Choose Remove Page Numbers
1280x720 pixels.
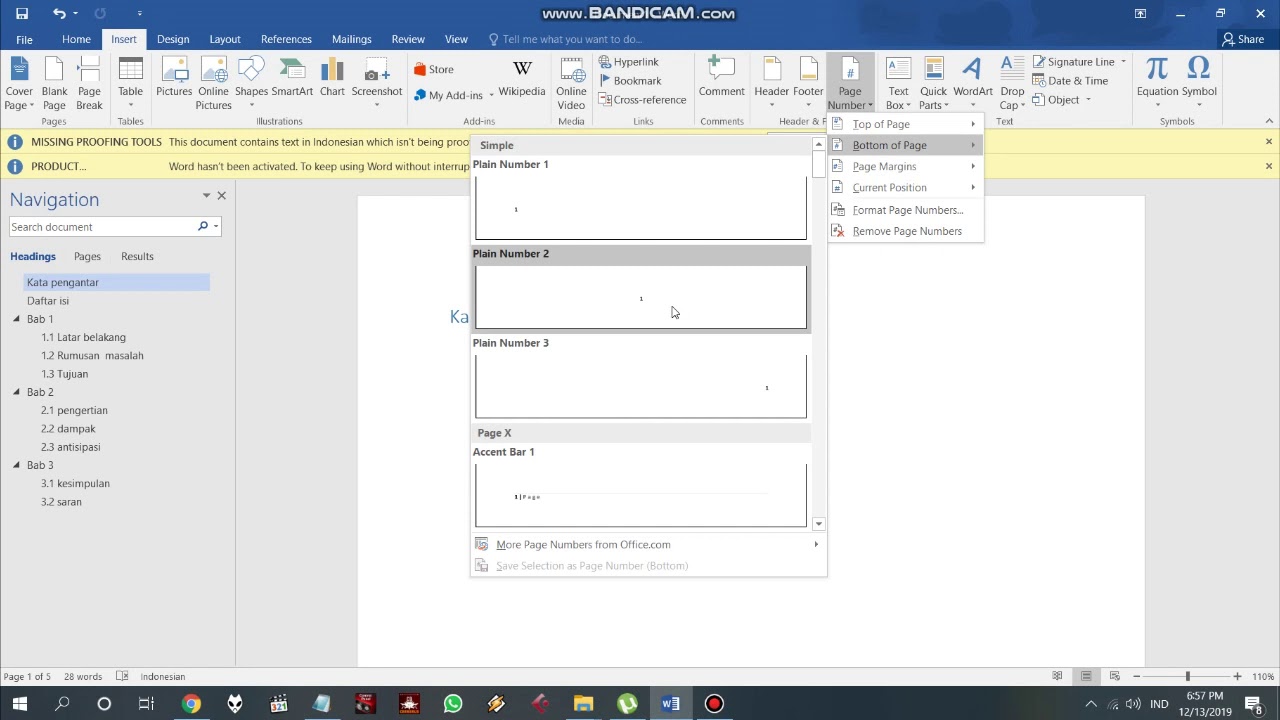905,231
